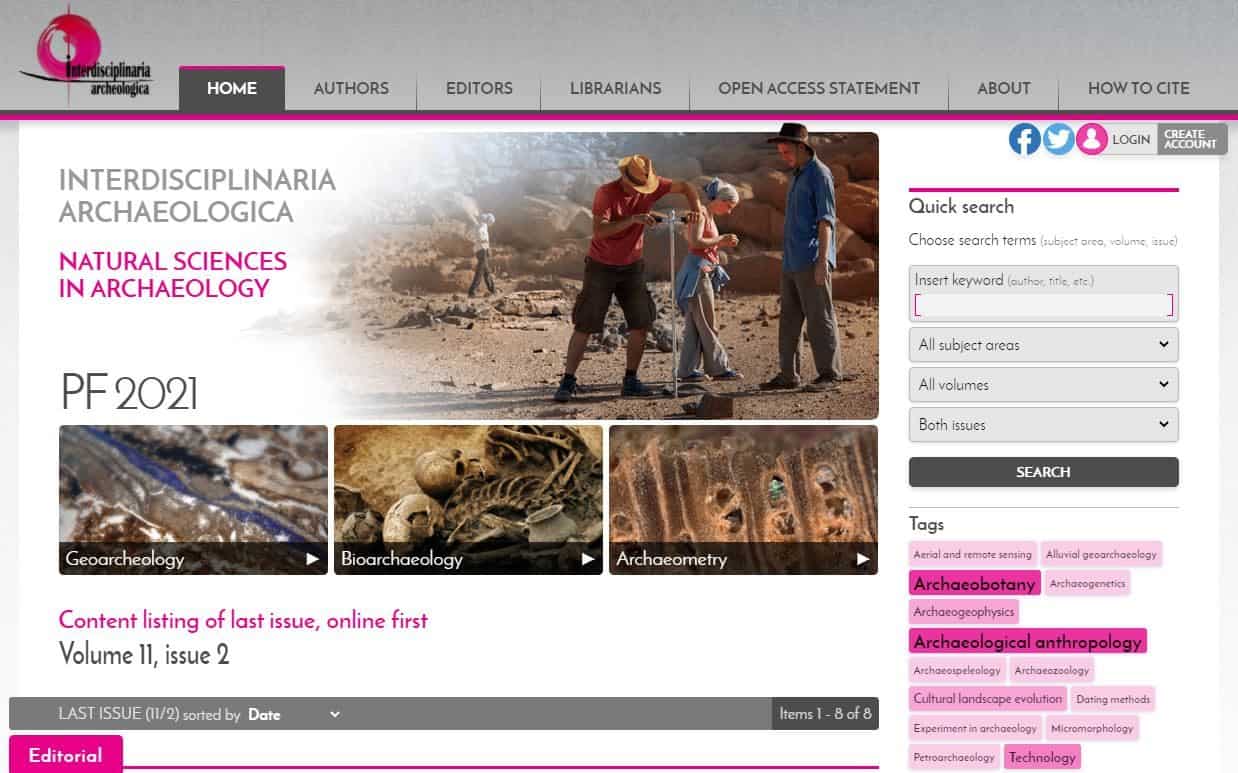Open the Twitter profile icon
Viewport: 1238px width, 773px height.
(1058, 139)
